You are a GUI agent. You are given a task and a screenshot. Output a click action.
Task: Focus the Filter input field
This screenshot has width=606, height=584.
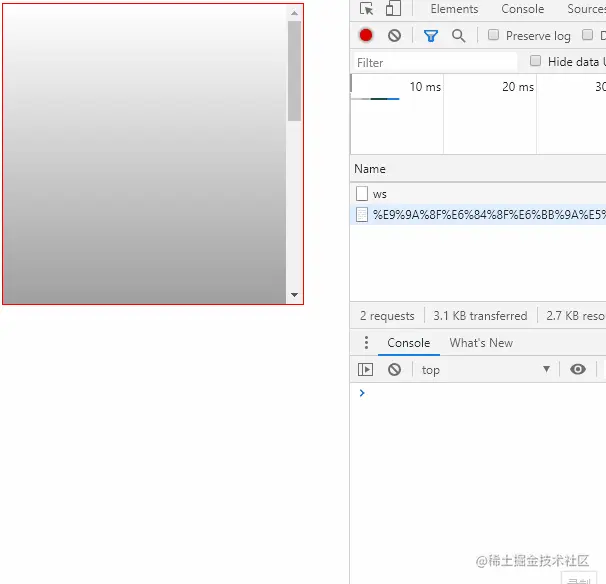tap(436, 62)
